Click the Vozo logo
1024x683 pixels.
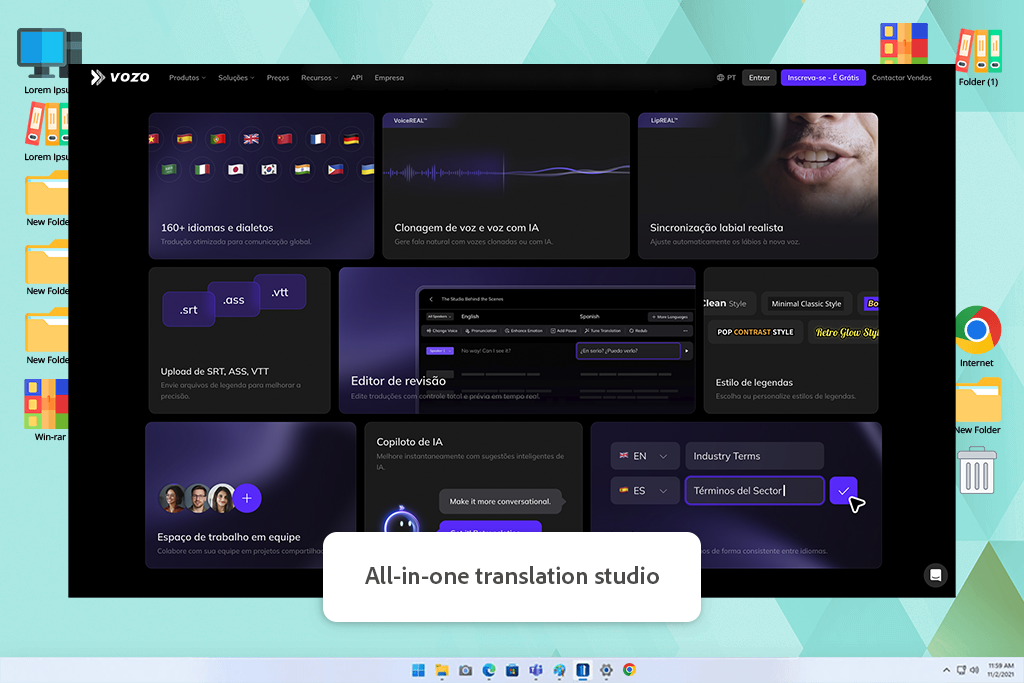[120, 77]
